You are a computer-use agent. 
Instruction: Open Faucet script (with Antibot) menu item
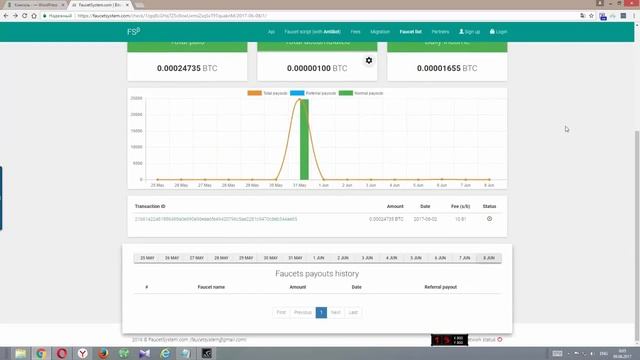click(312, 32)
